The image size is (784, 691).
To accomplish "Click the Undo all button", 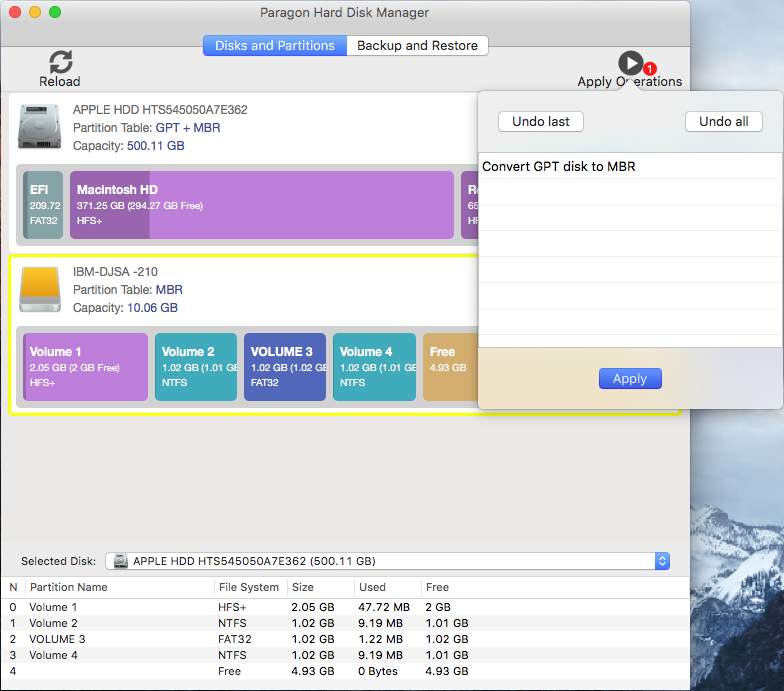I will [724, 122].
